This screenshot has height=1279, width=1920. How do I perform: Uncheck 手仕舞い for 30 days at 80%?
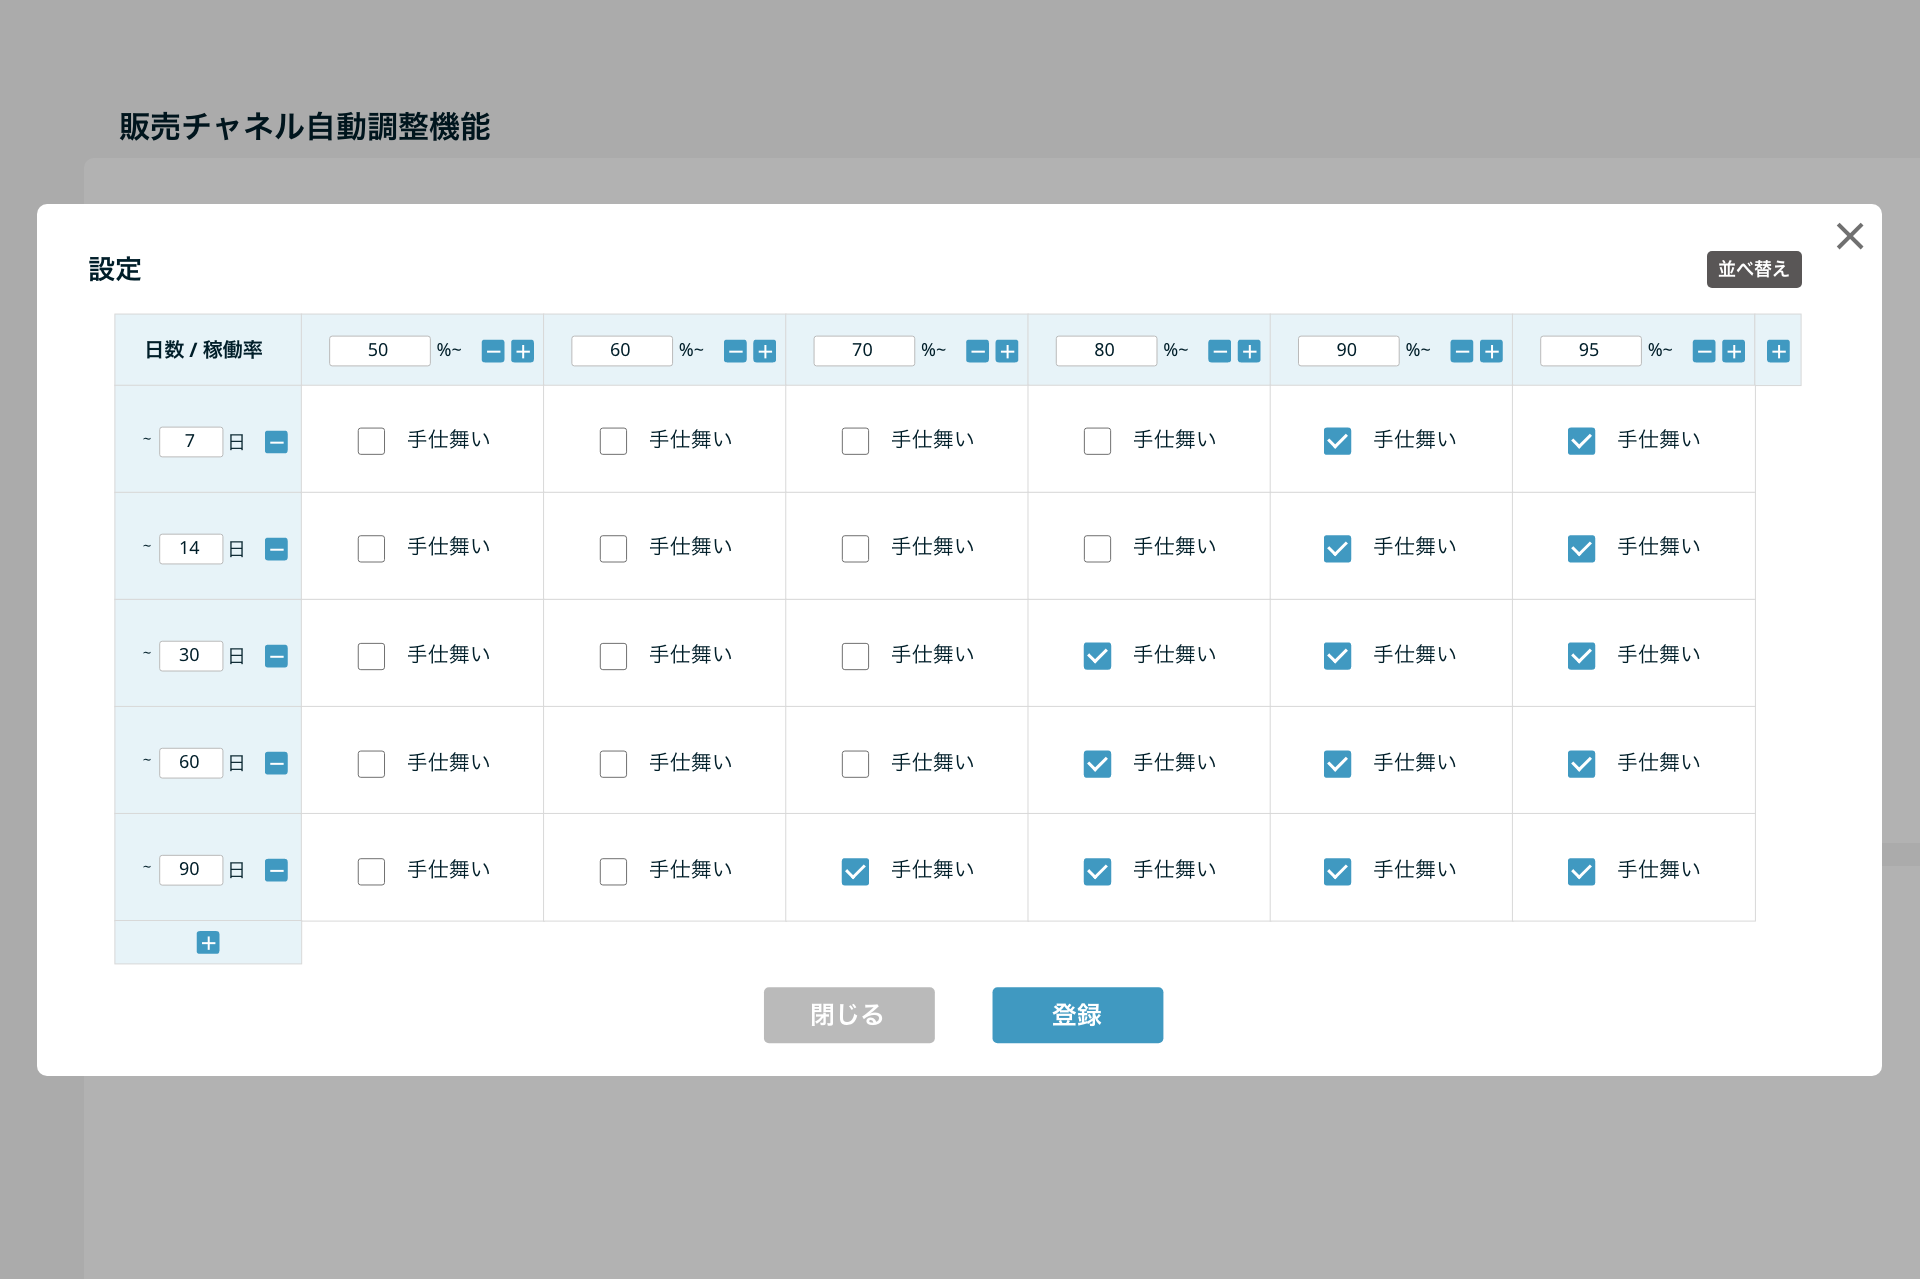(x=1097, y=656)
